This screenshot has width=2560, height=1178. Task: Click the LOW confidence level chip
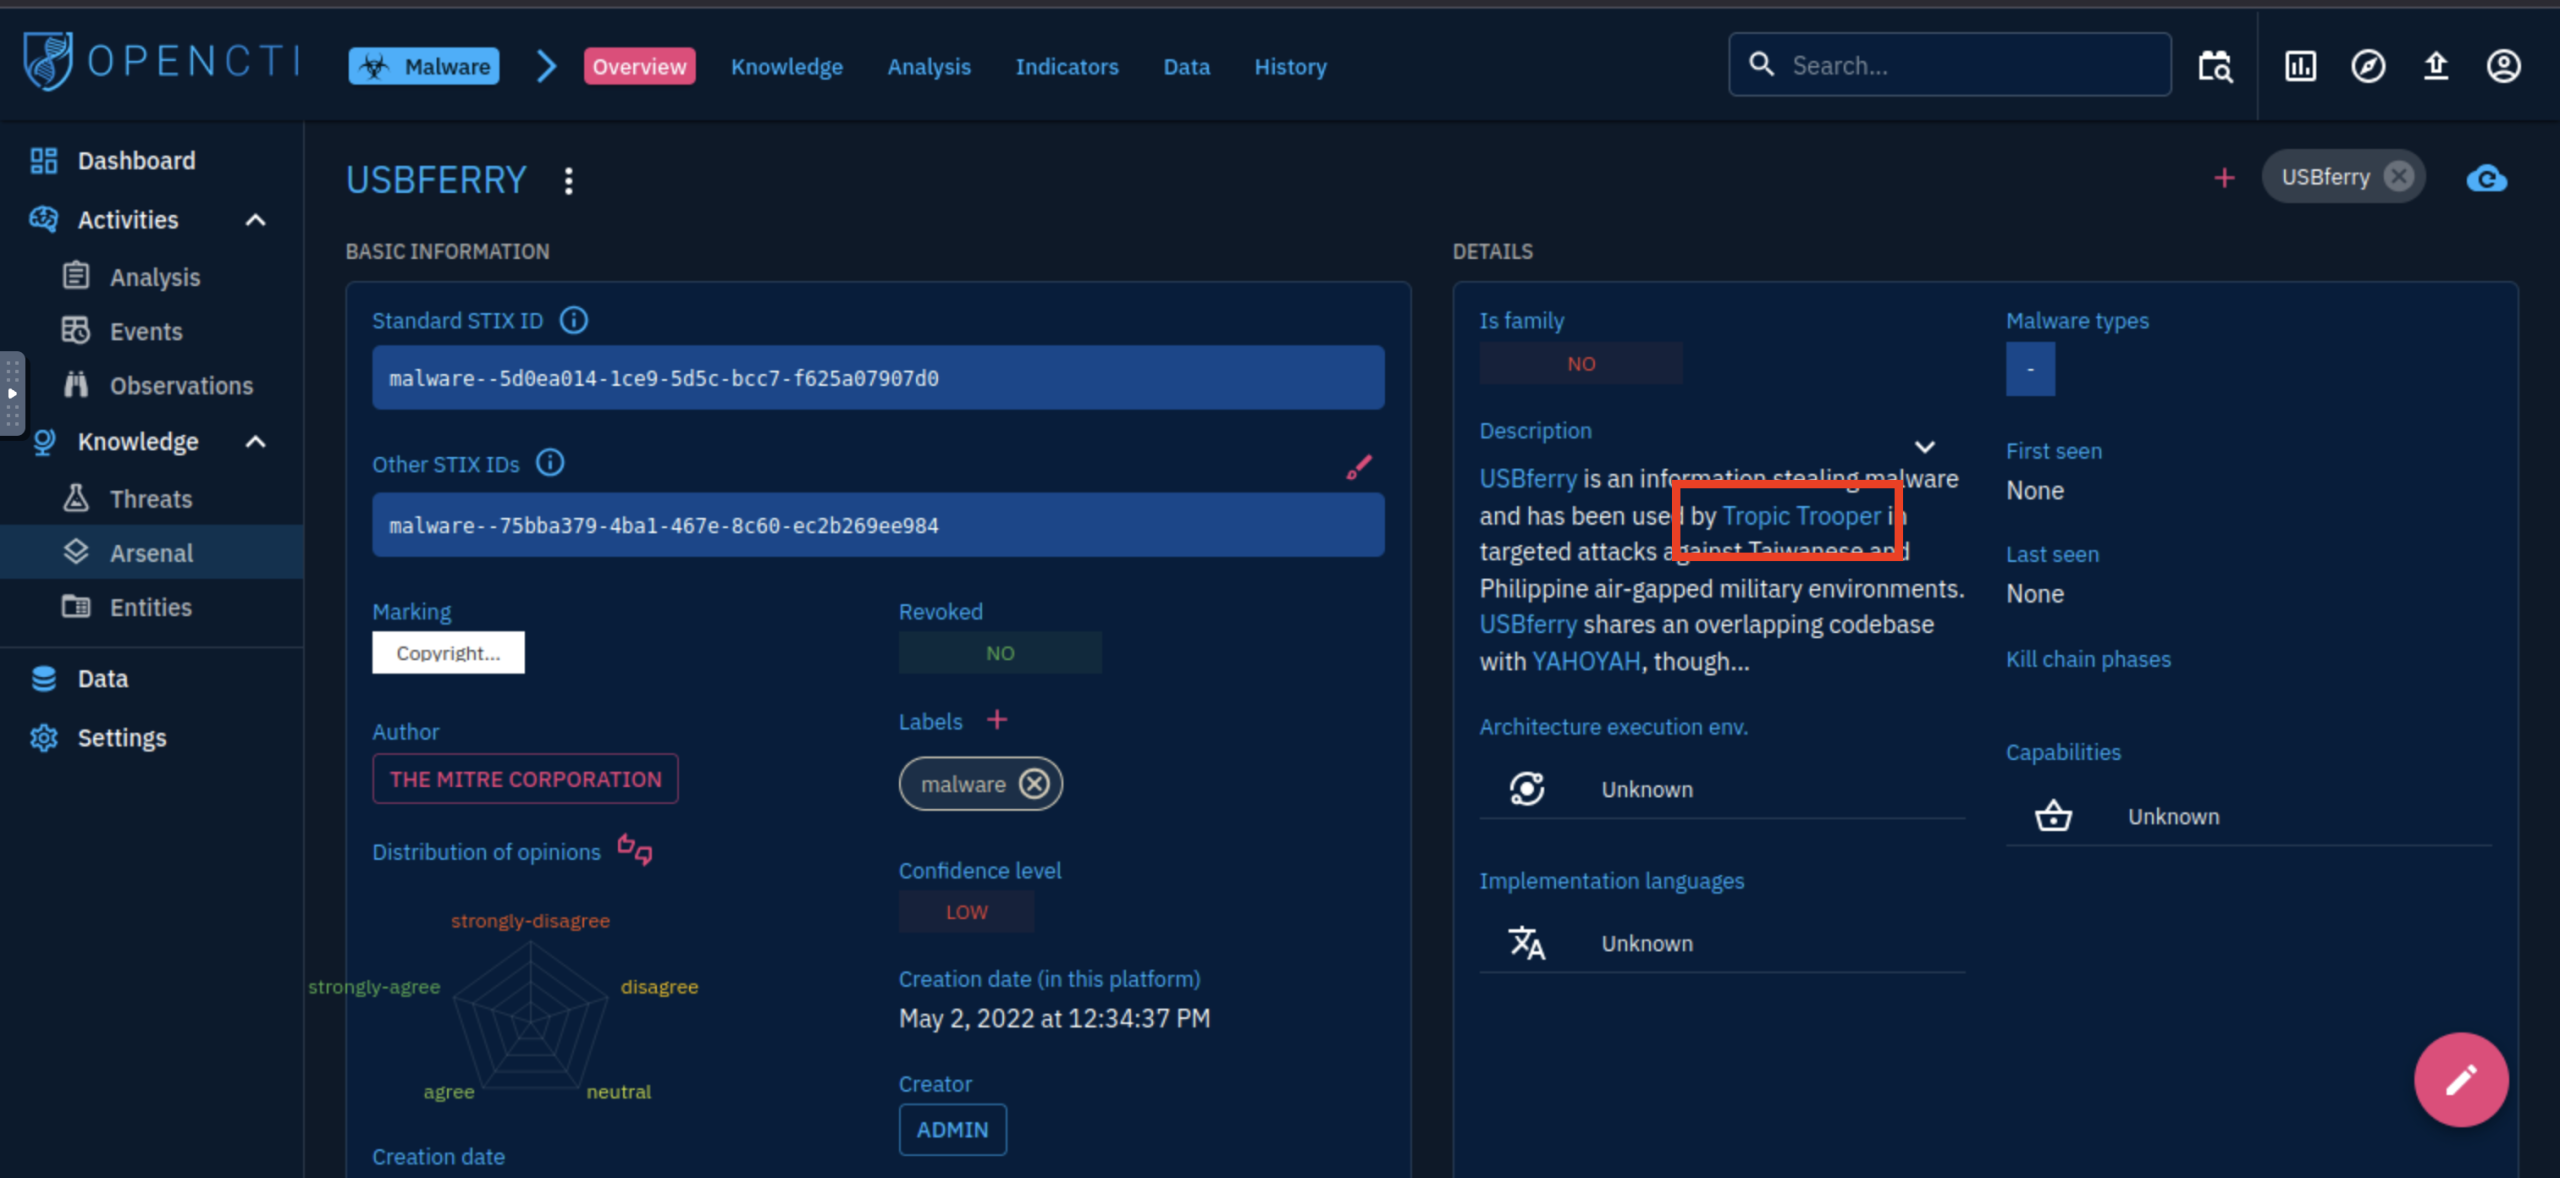pos(966,911)
